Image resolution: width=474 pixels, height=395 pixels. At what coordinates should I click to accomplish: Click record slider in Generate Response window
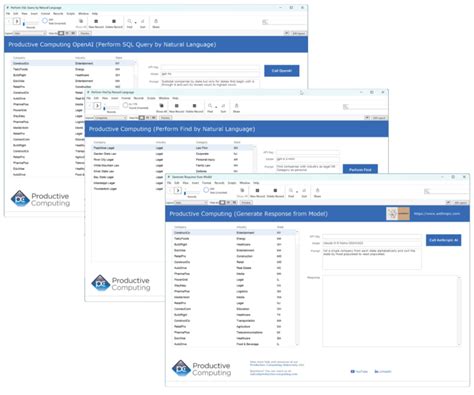[x=192, y=193]
